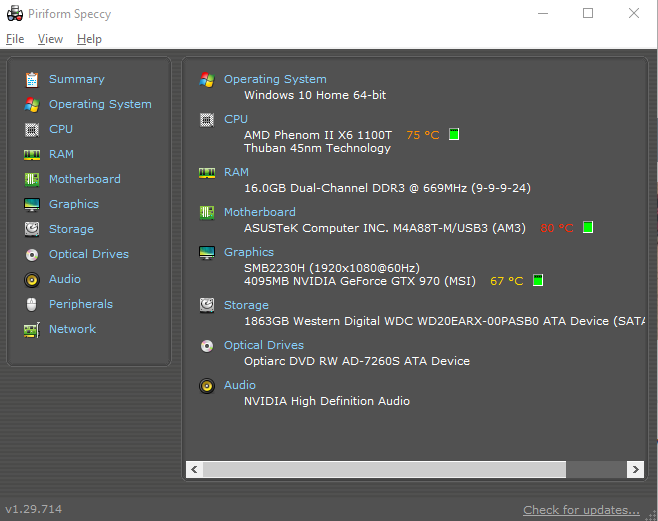Click the Summary clipboard icon in sidebar
Screen dimensions: 658x521
click(x=32, y=79)
